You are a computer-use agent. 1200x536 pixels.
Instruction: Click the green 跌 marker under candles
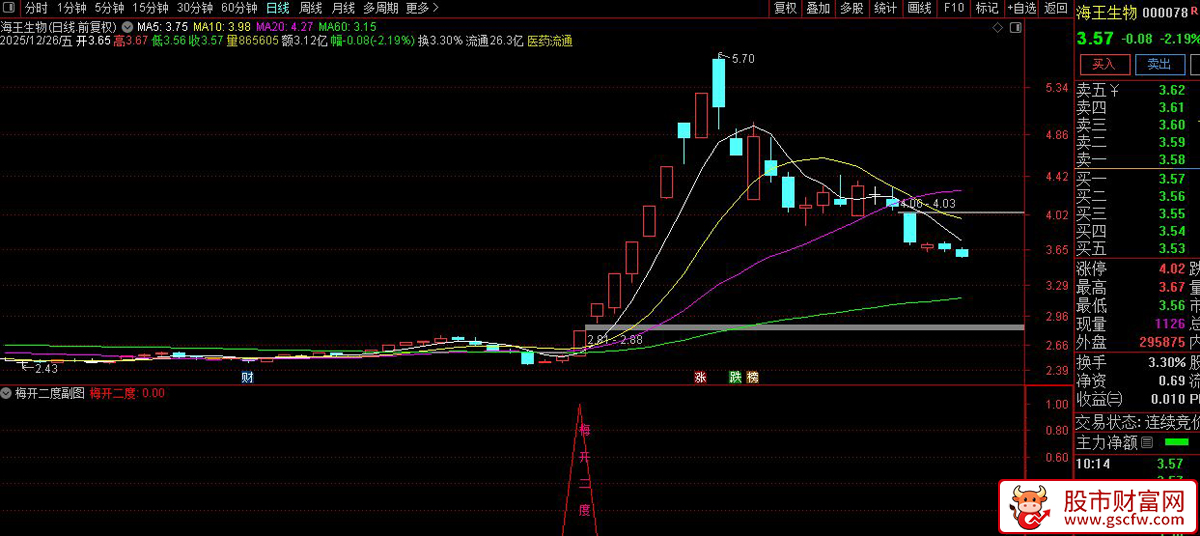(x=736, y=378)
